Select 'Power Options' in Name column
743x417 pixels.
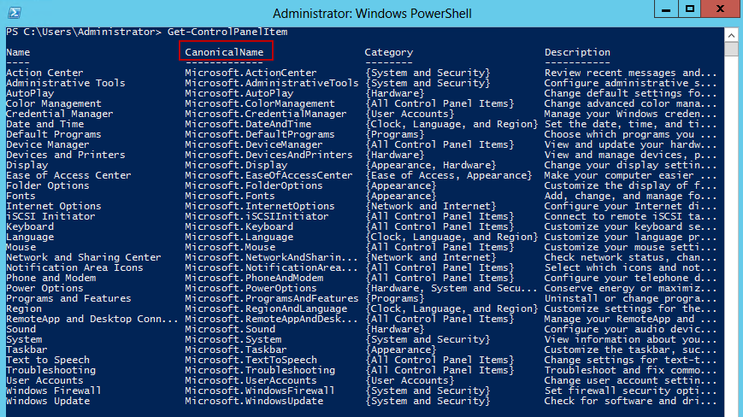[45, 288]
